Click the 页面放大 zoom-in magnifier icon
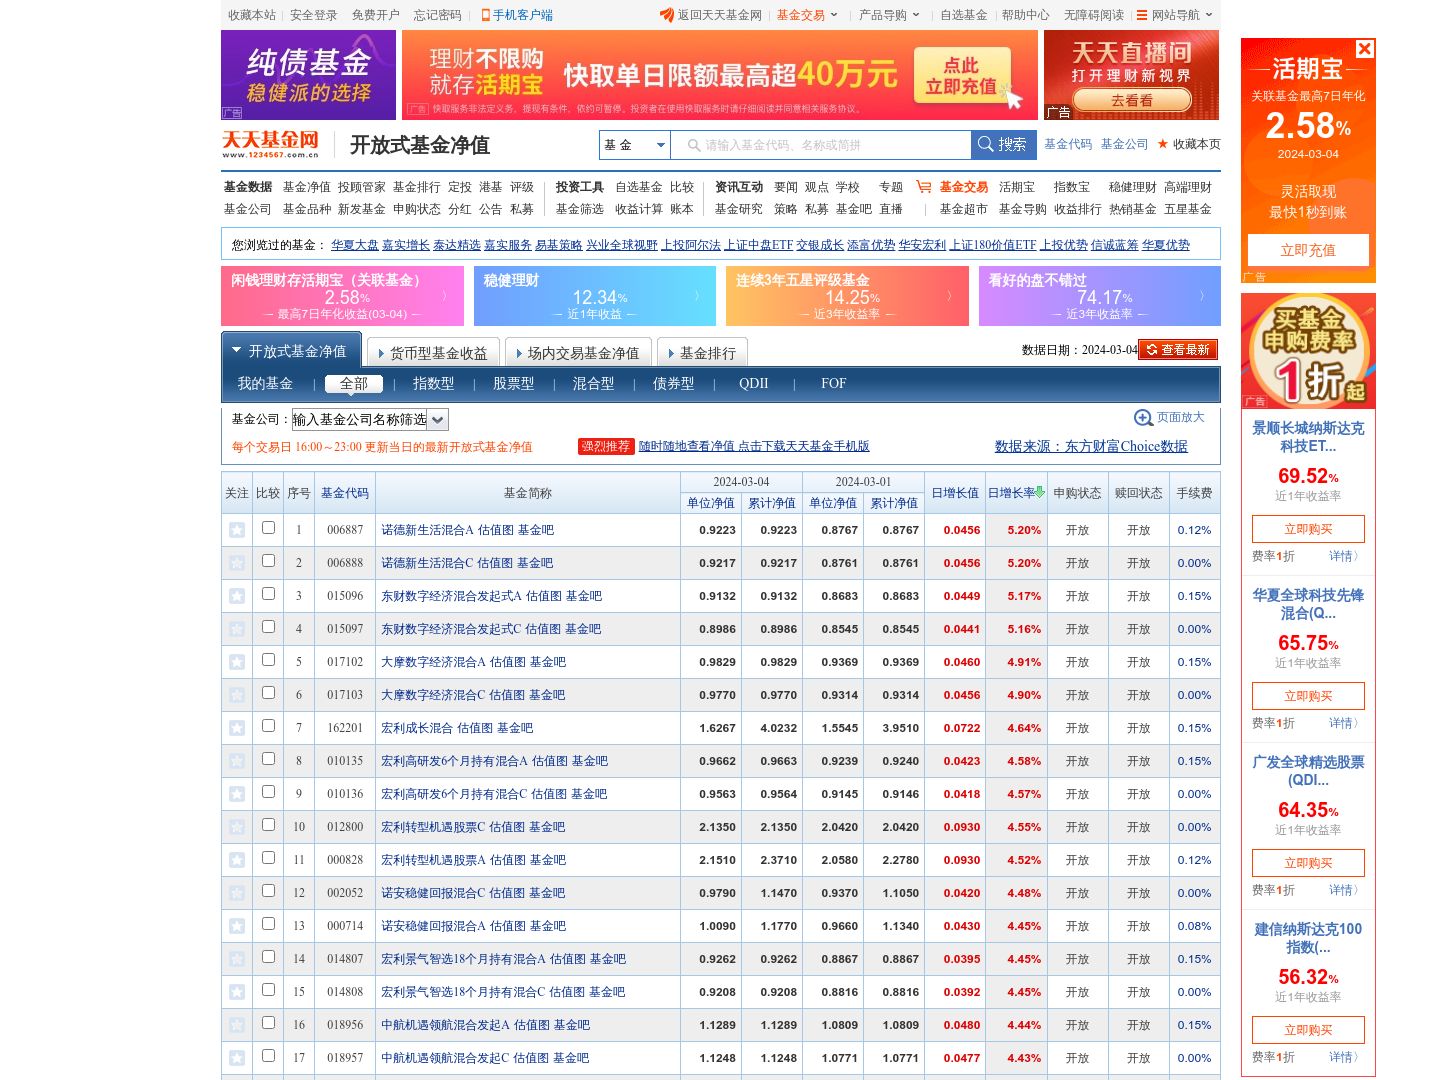This screenshot has width=1440, height=1080. (1143, 418)
